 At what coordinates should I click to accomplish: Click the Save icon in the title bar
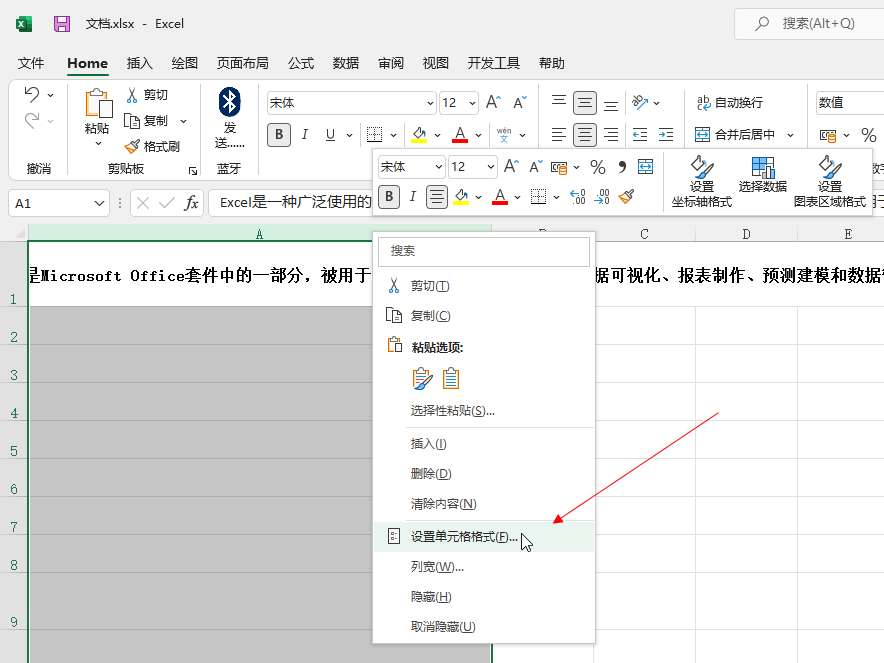pos(61,24)
